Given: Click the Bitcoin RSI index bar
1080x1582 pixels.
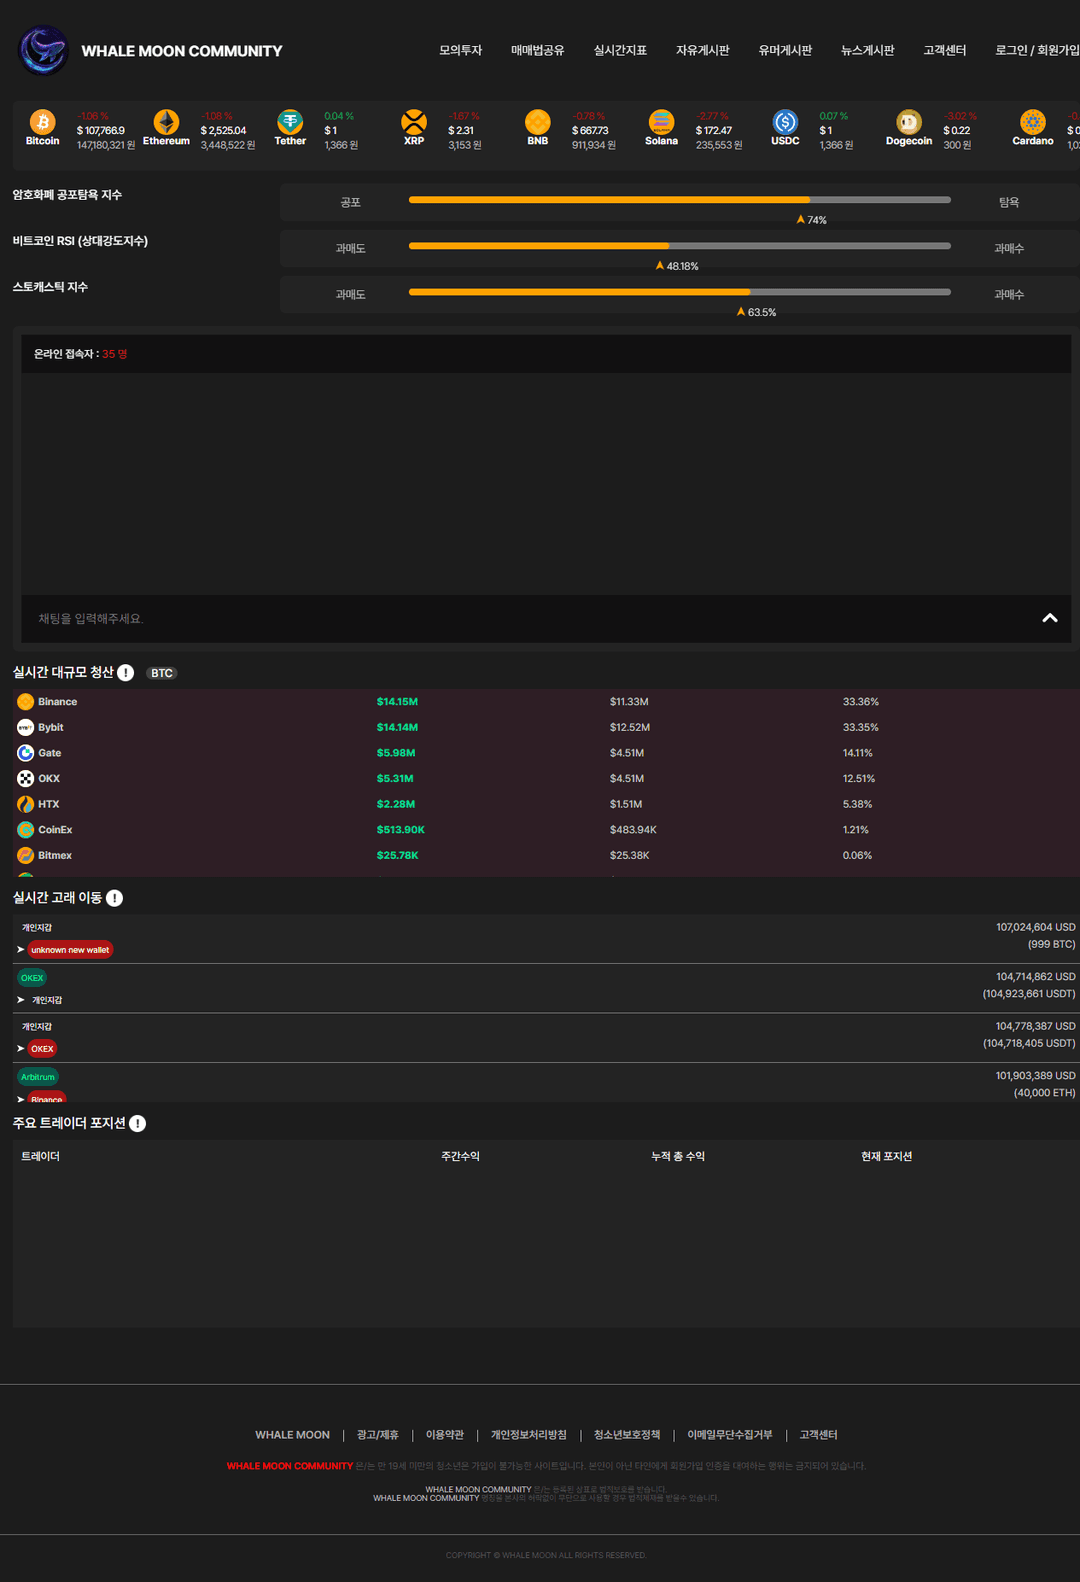Looking at the screenshot, I should coord(680,246).
